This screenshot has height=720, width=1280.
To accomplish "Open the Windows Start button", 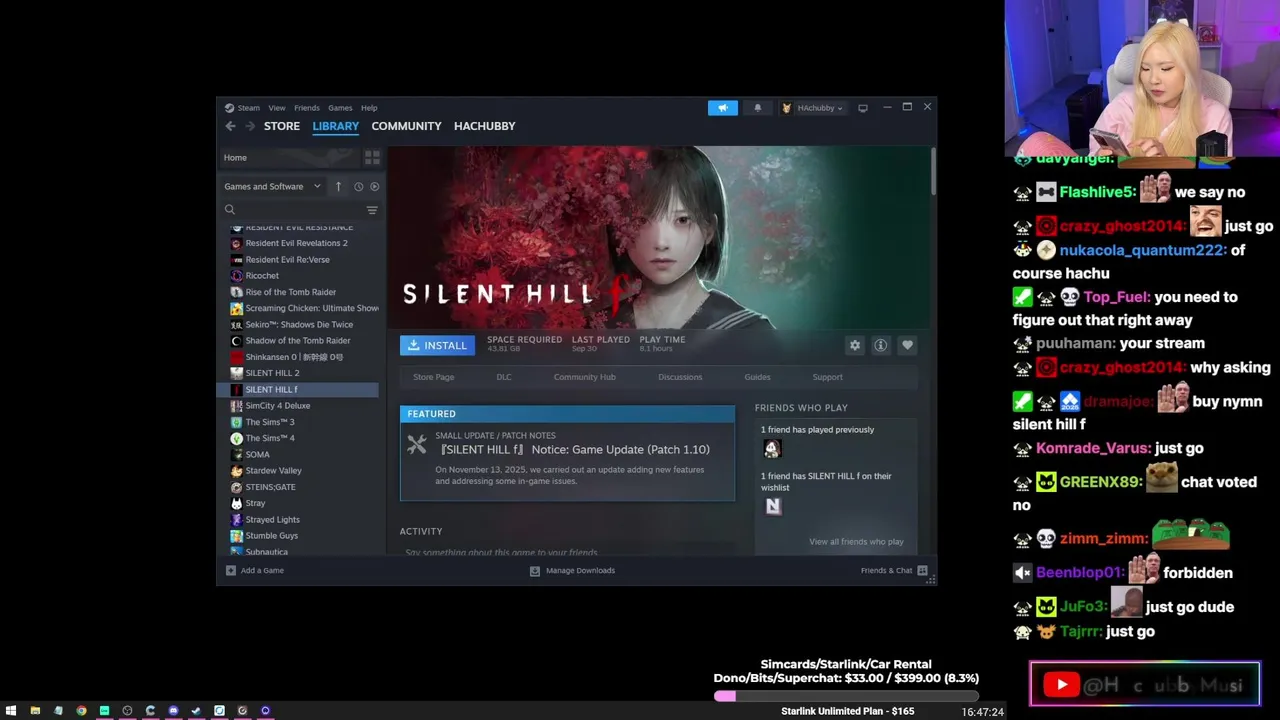I will pos(11,711).
